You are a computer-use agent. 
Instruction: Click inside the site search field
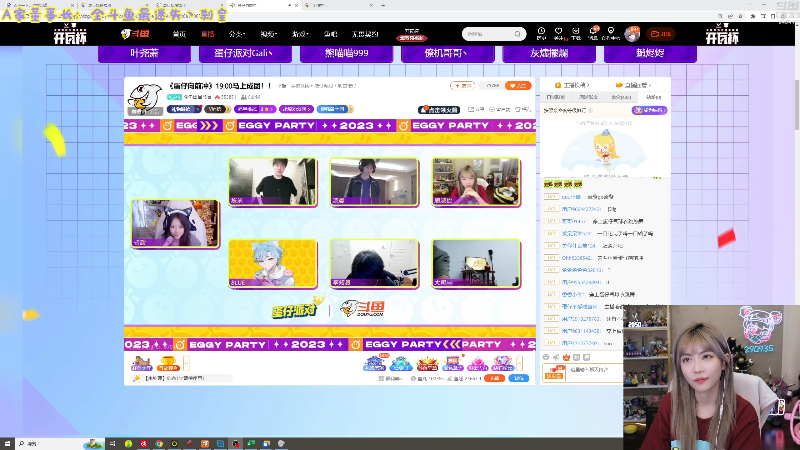click(x=489, y=34)
